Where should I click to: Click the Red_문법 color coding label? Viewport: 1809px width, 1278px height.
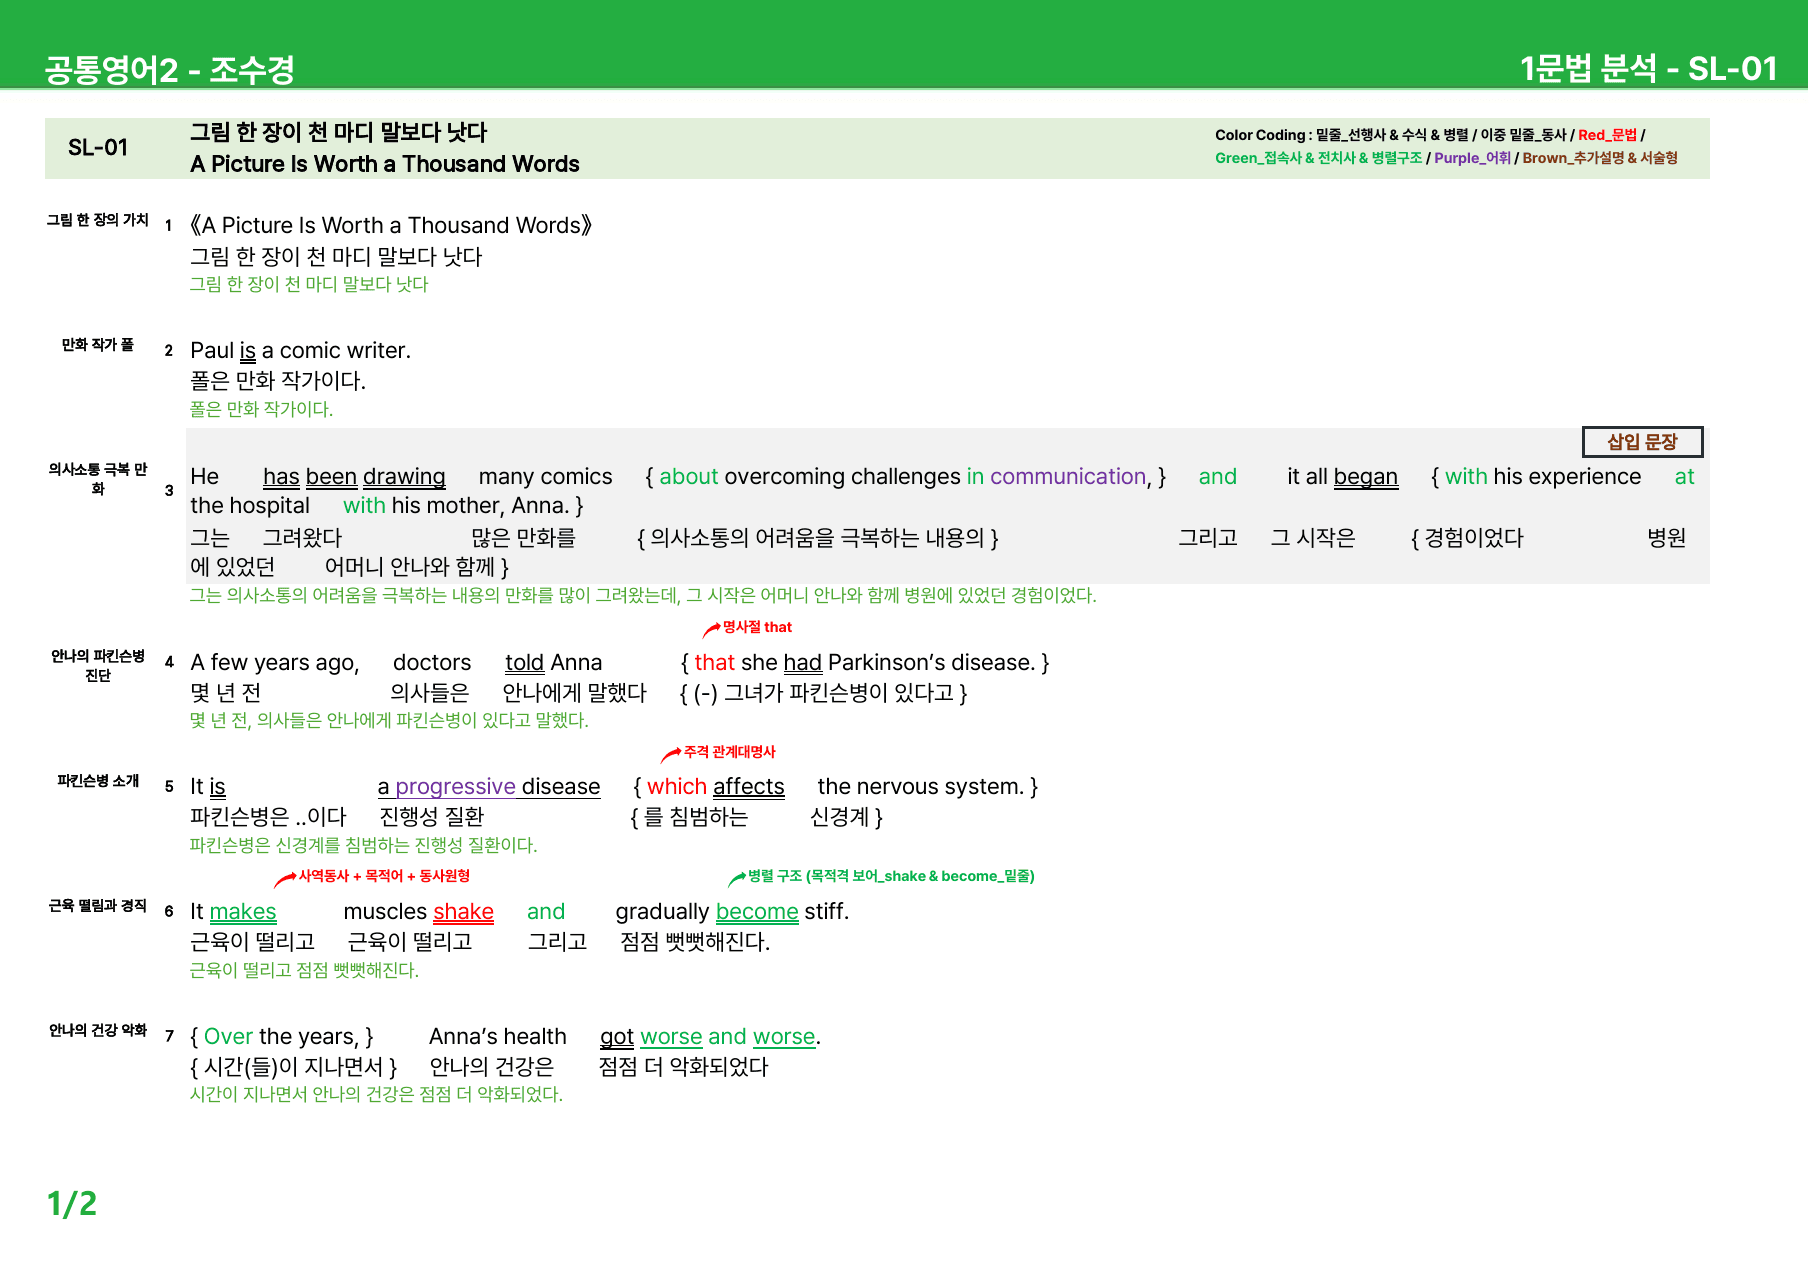(x=1608, y=135)
